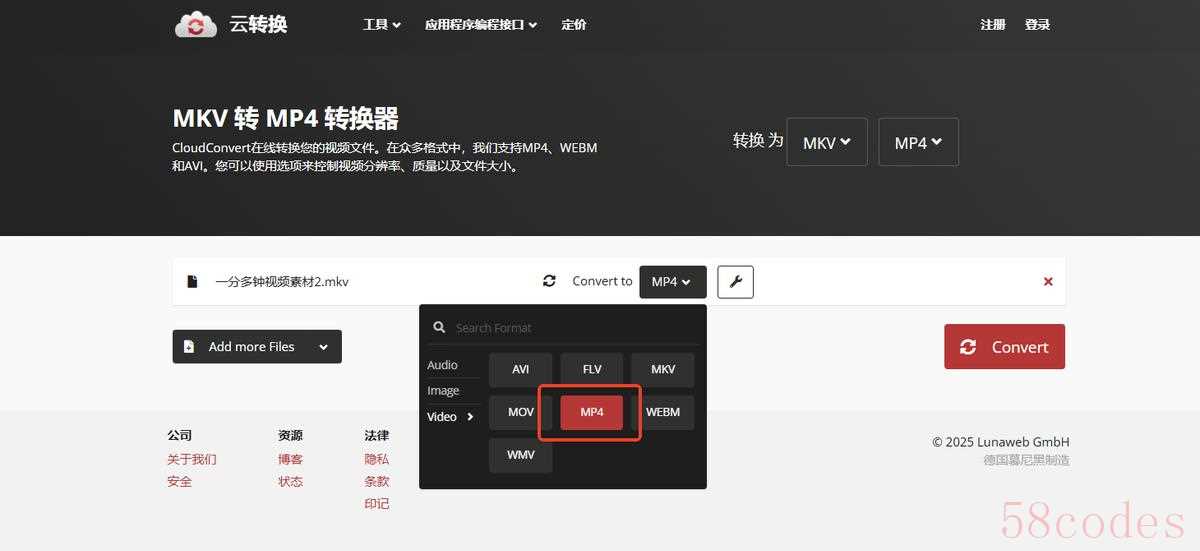Expand the Add more Files dropdown arrow
Viewport: 1200px width, 551px height.
pos(323,347)
